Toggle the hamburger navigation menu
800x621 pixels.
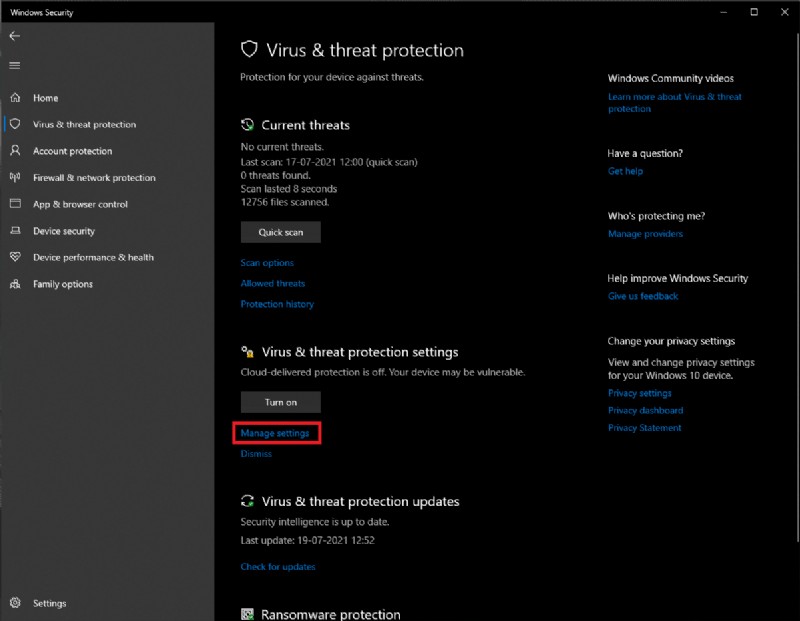(x=15, y=65)
